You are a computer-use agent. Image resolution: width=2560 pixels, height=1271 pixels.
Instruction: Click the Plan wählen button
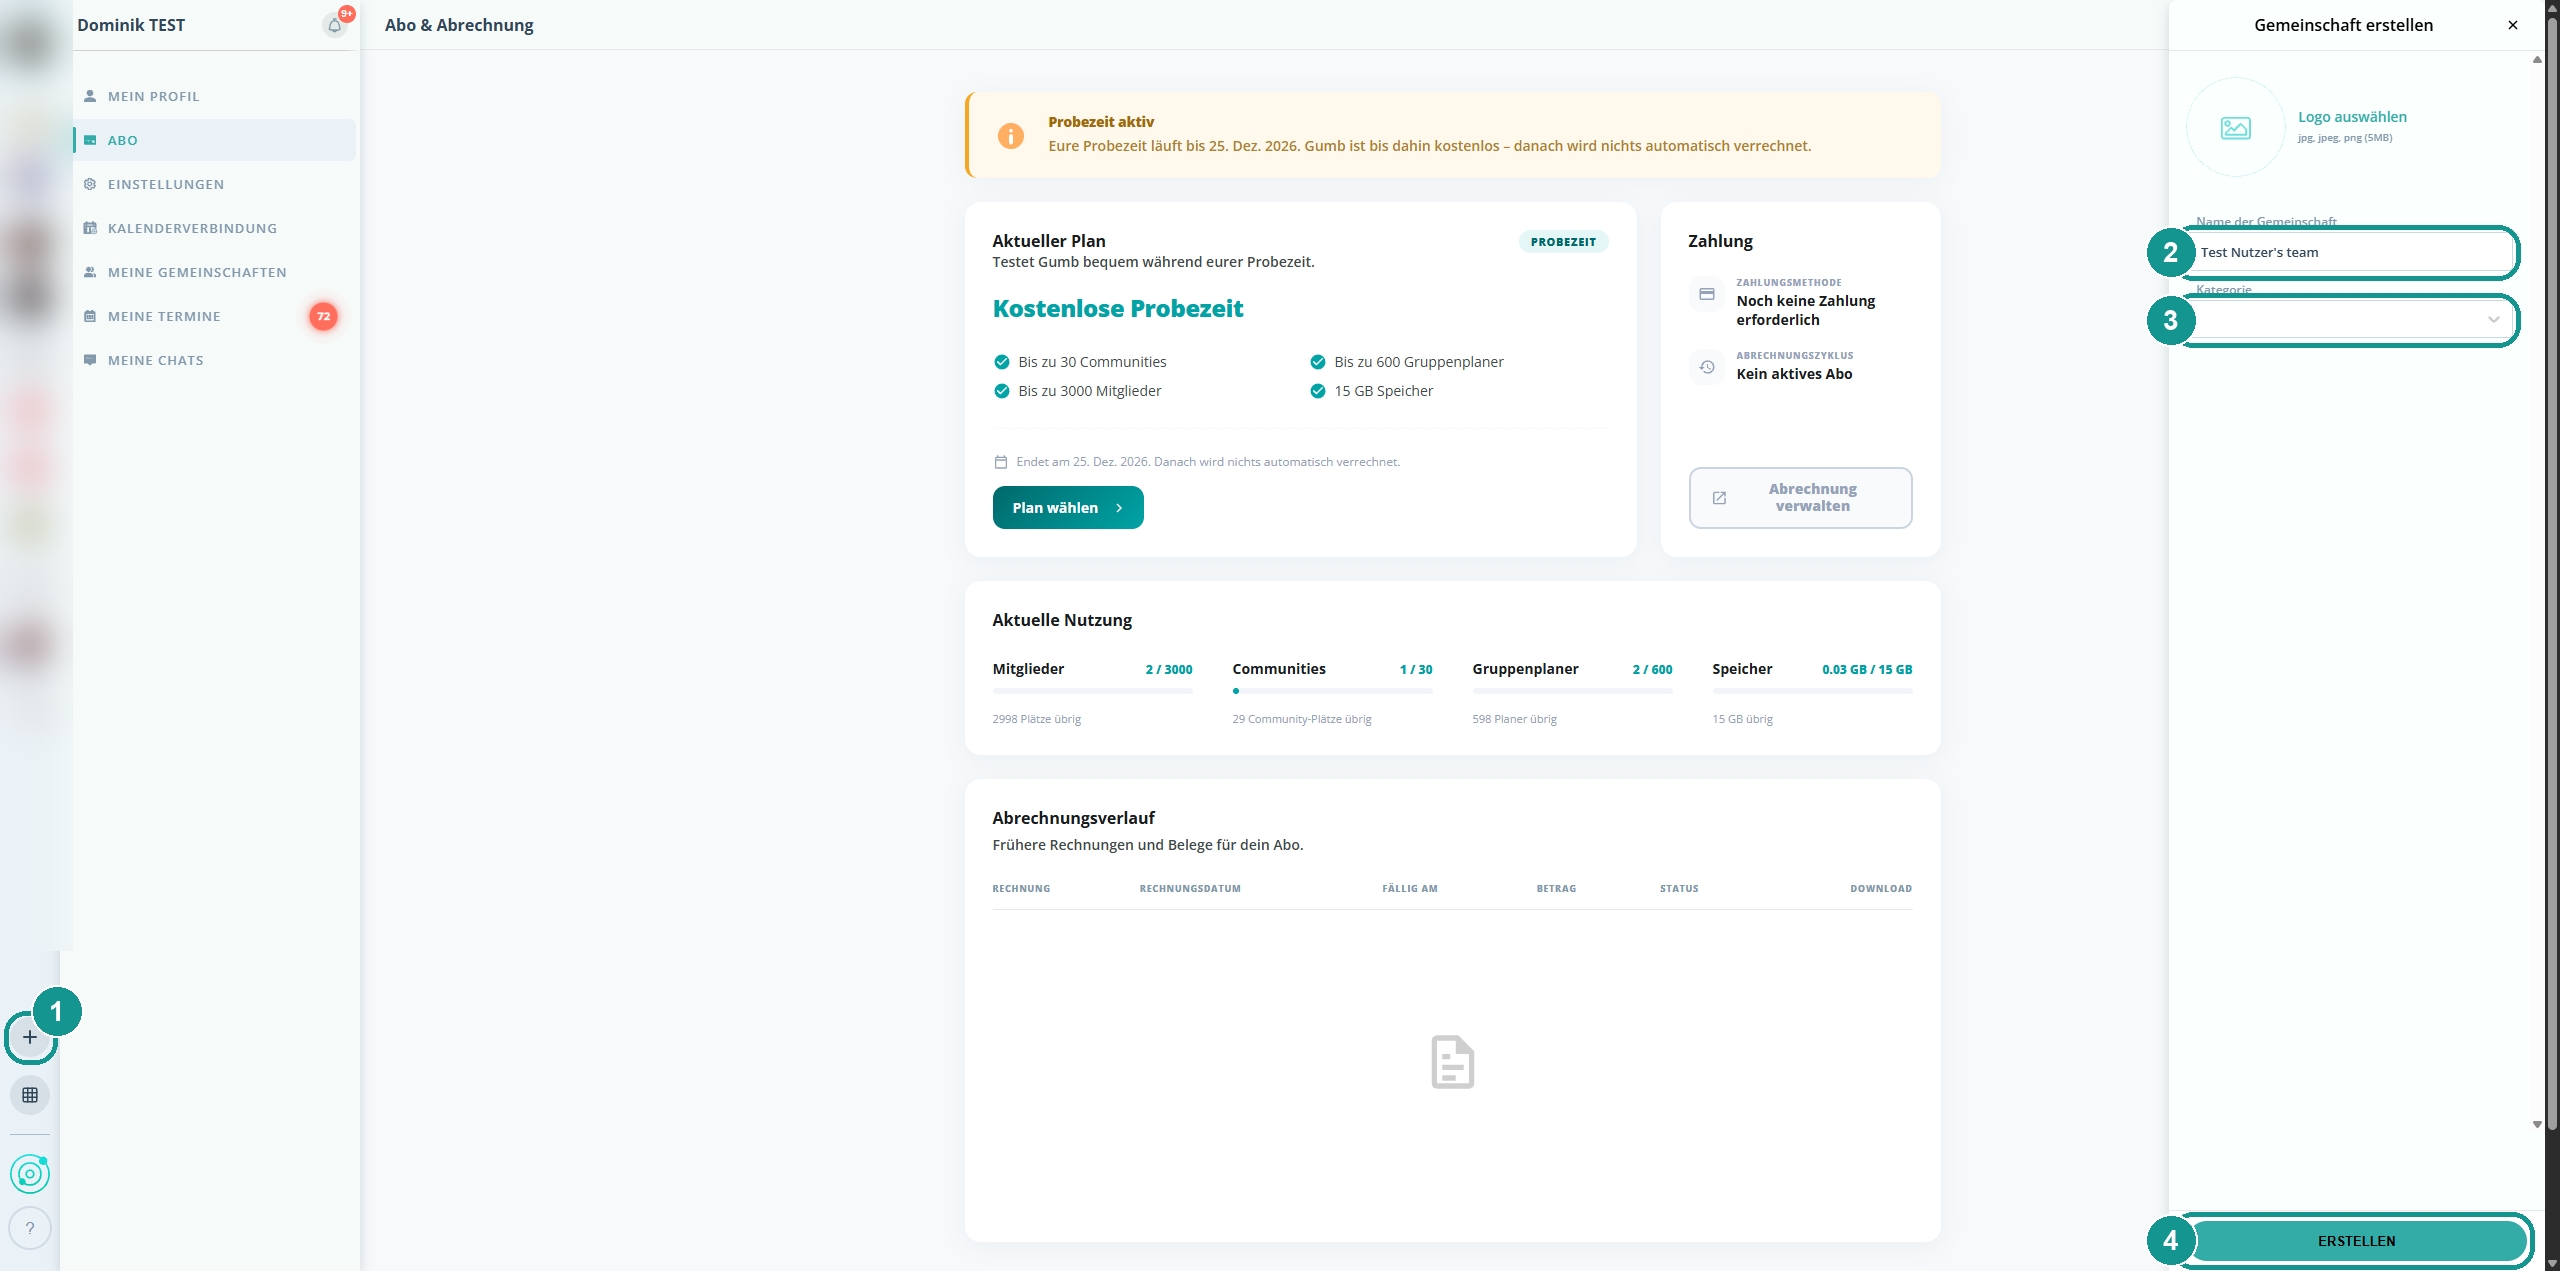[x=1068, y=508]
